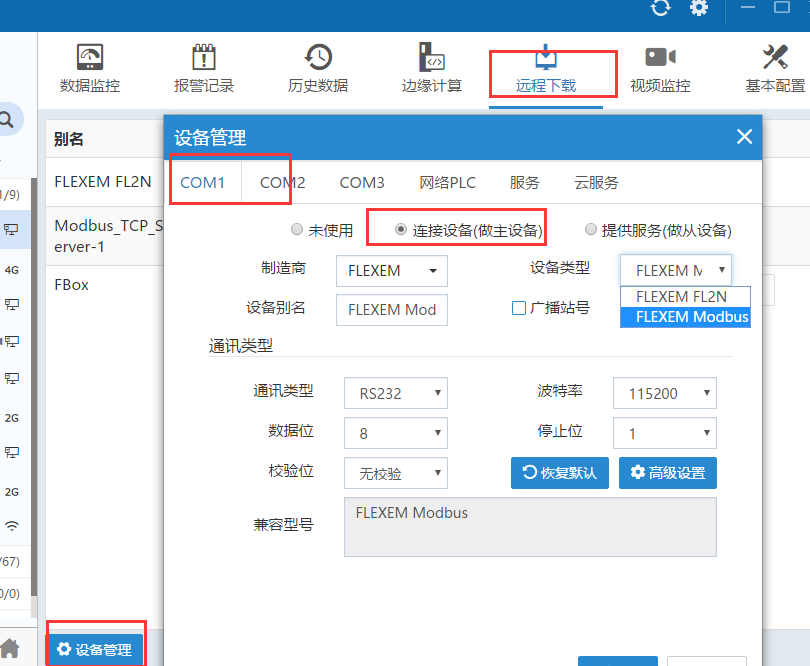Enable the 广播站号 checkbox
The height and width of the screenshot is (666, 810).
tap(519, 308)
